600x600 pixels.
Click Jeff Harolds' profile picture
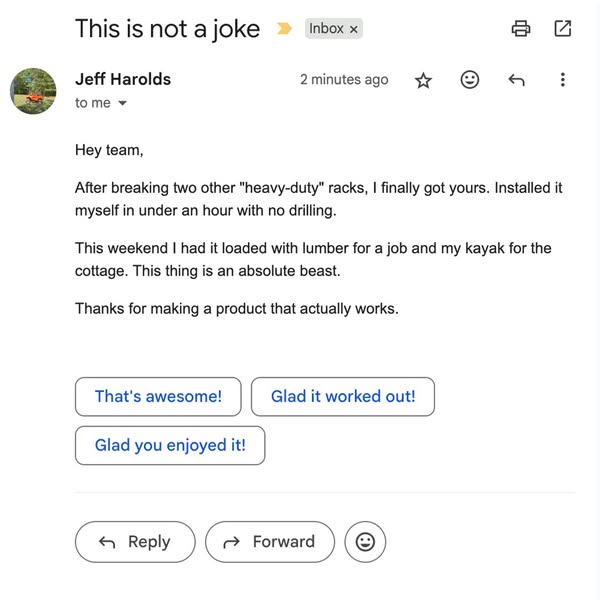(33, 91)
